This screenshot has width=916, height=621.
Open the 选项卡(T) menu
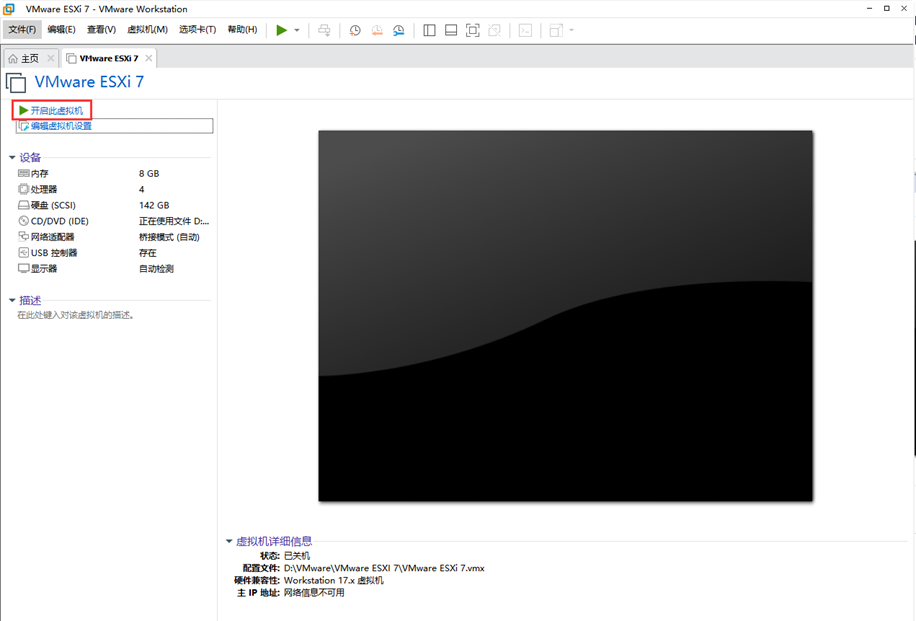point(197,30)
